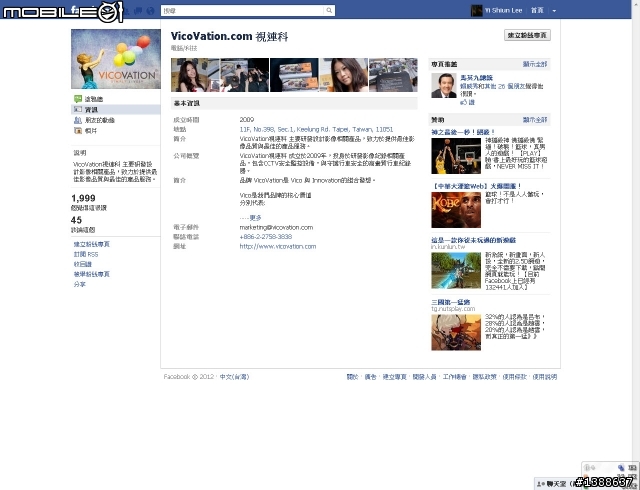The width and height of the screenshot is (640, 490).
Task: Click the basketball dunk ad image
Action: click(456, 156)
